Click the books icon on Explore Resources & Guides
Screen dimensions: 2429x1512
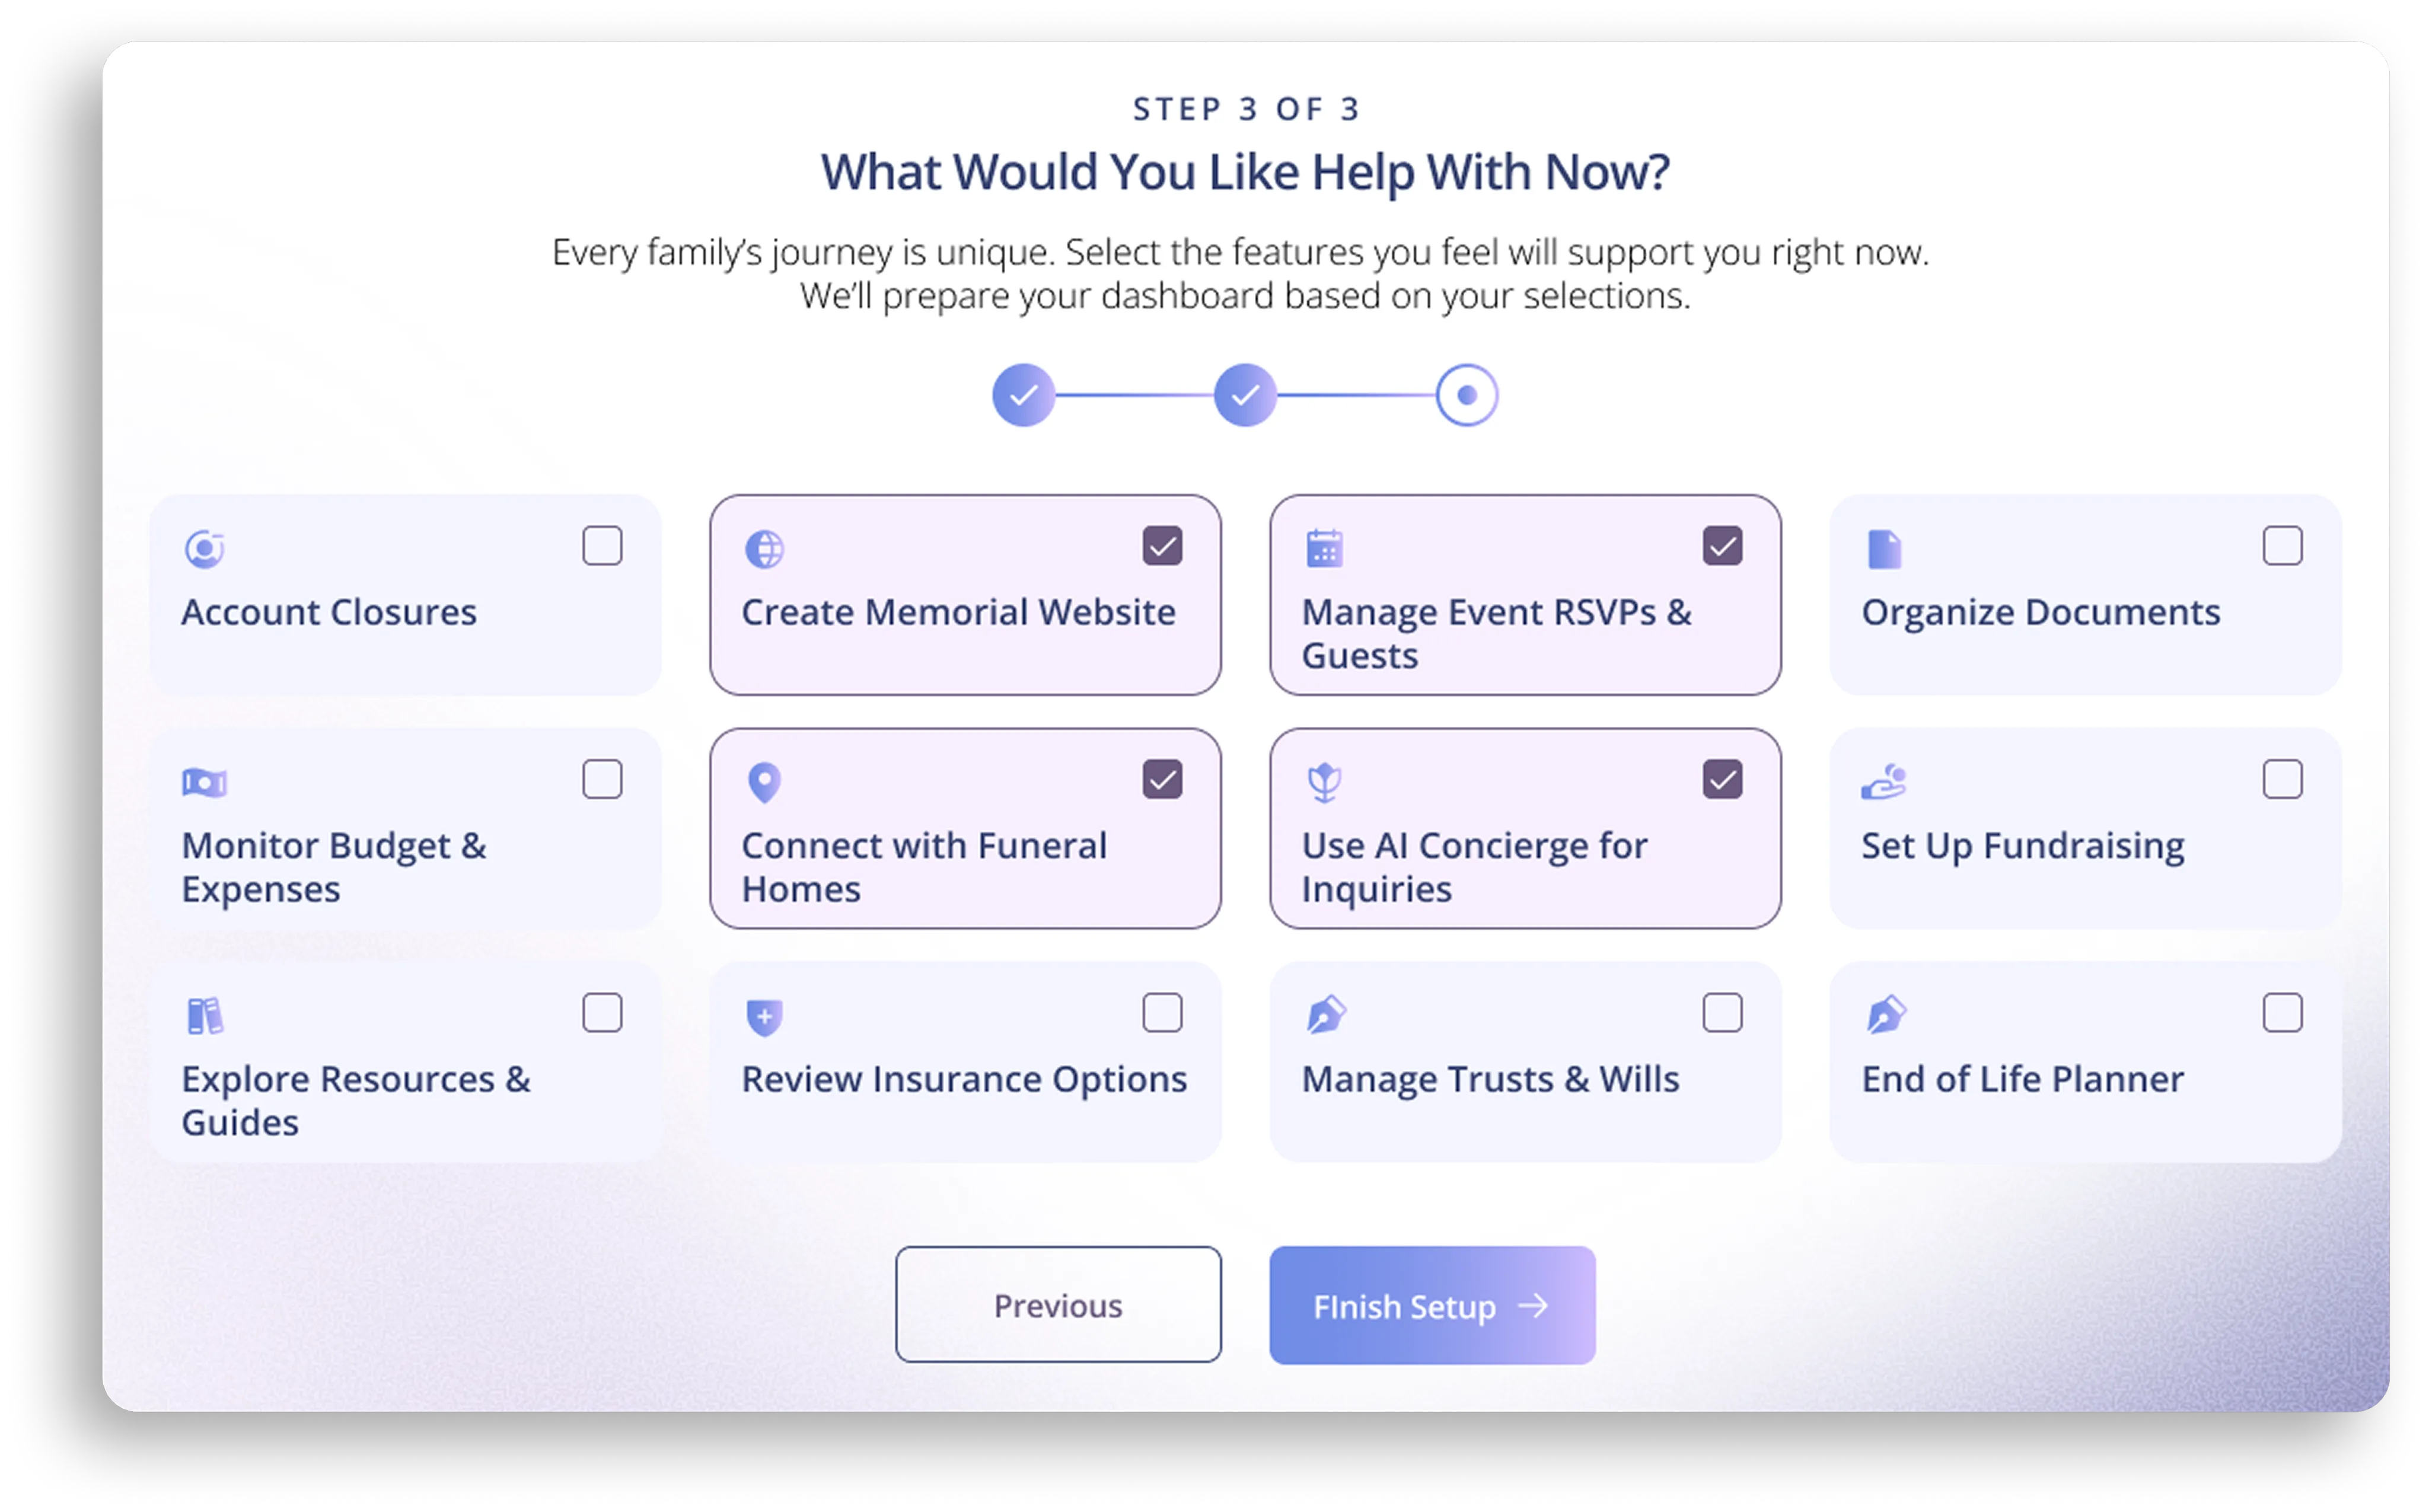coord(204,1016)
